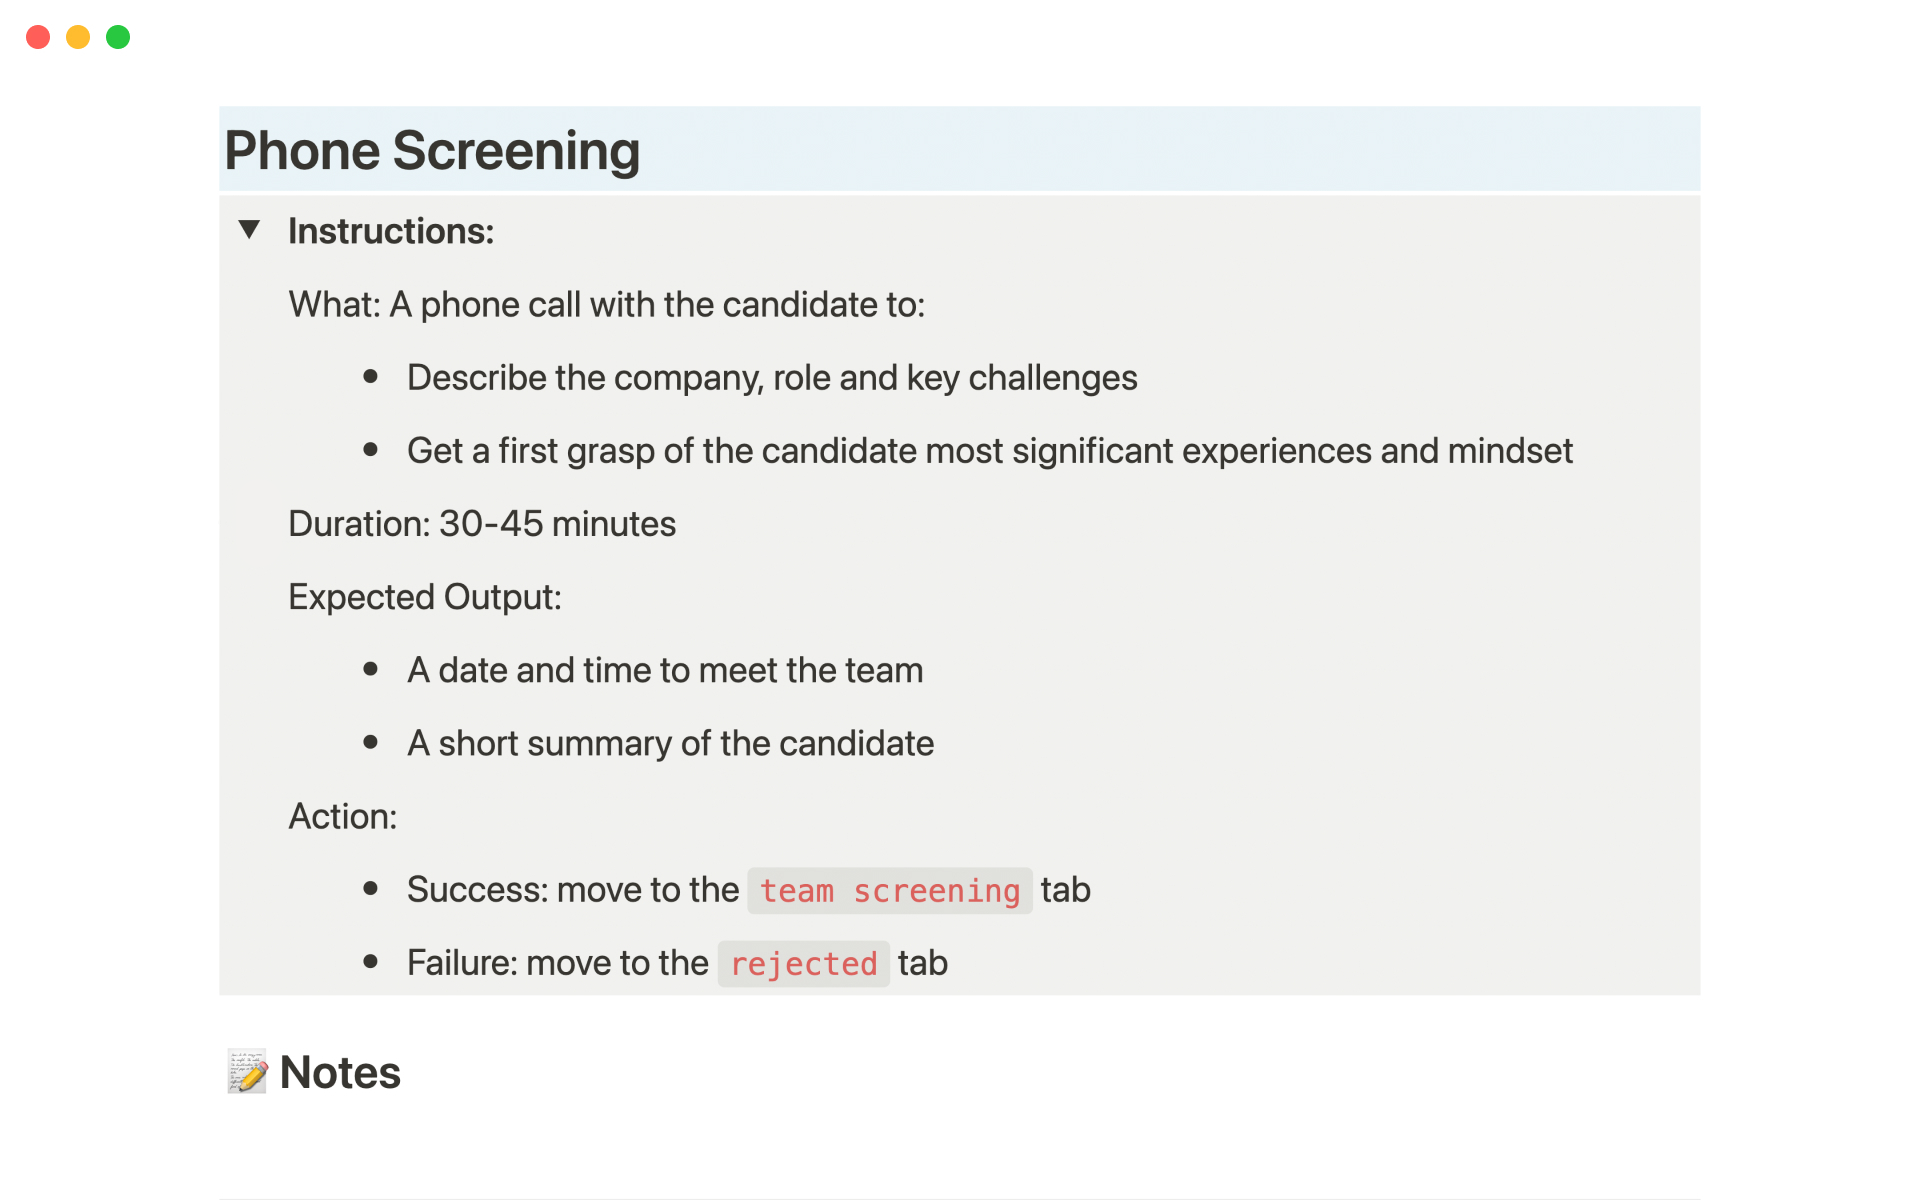Viewport: 1920px width, 1200px height.
Task: Click the Instructions: toggle heading text
Action: pos(391,231)
